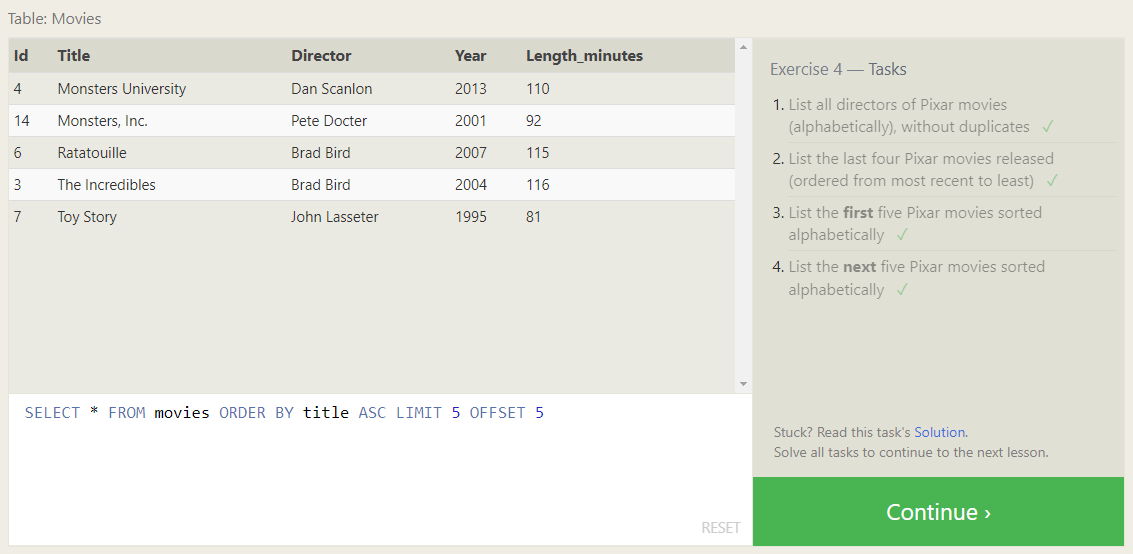Screen dimensions: 1133x554
Task: Click the Year column header
Action: click(x=470, y=56)
